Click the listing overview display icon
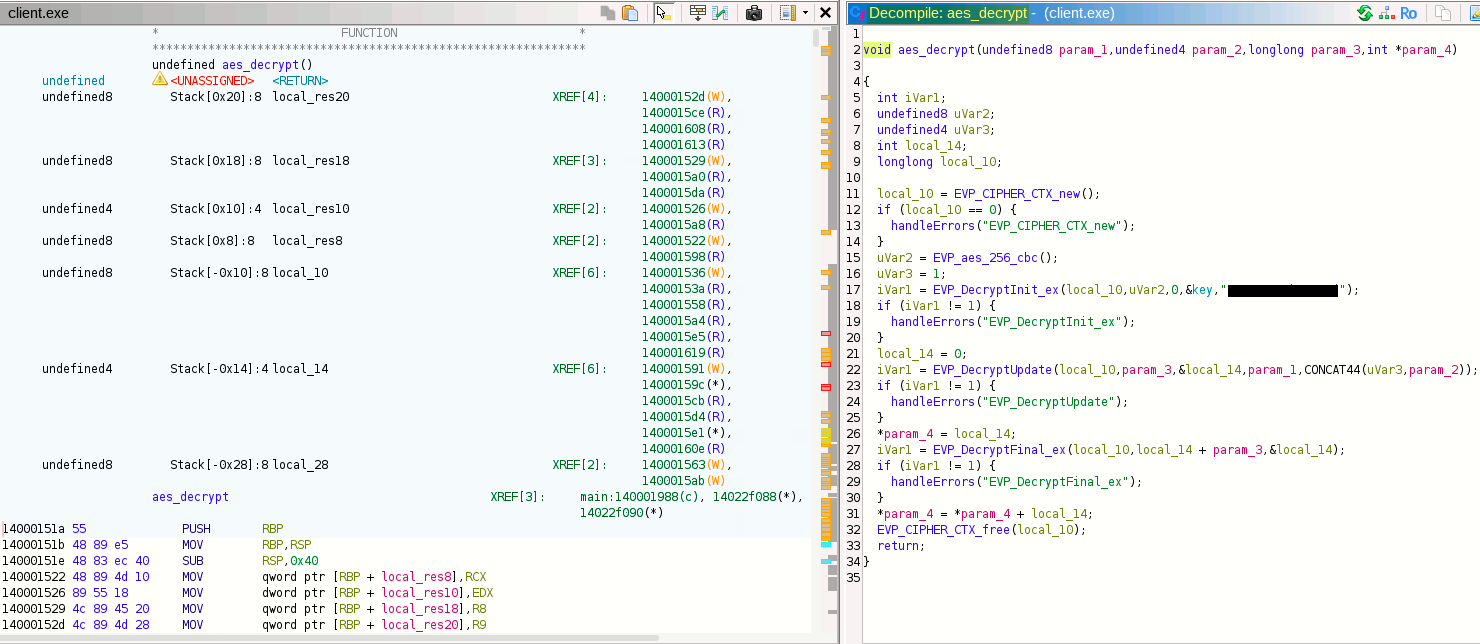This screenshot has height=644, width=1480. pos(787,13)
